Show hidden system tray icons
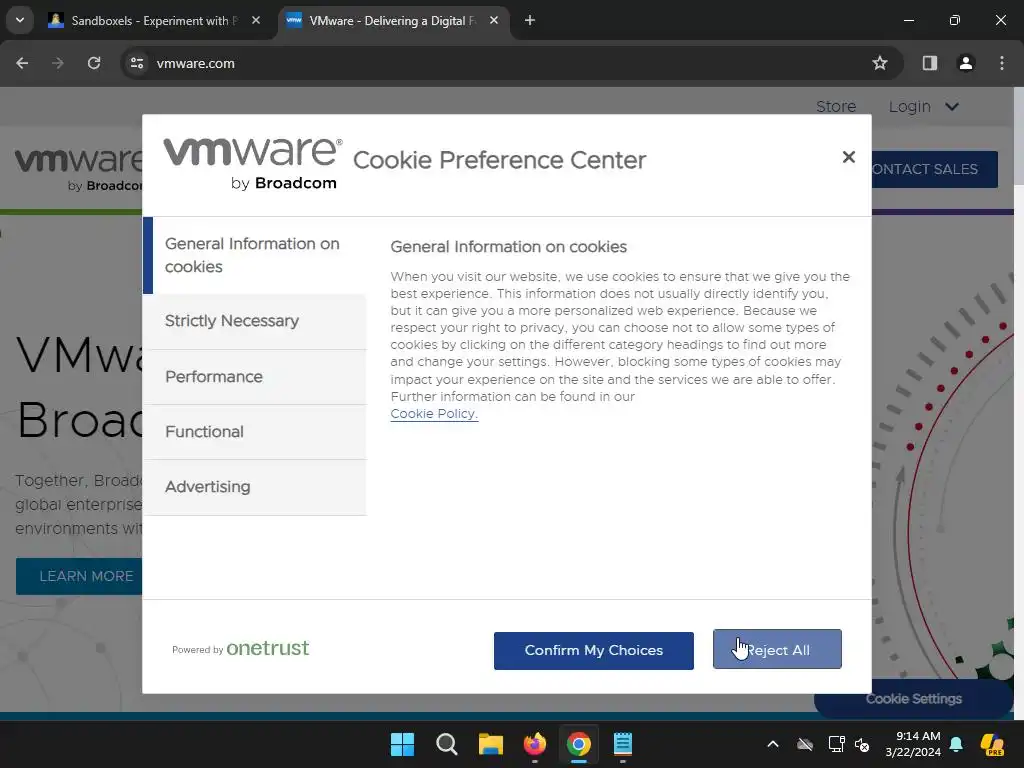The height and width of the screenshot is (768, 1024). (773, 744)
